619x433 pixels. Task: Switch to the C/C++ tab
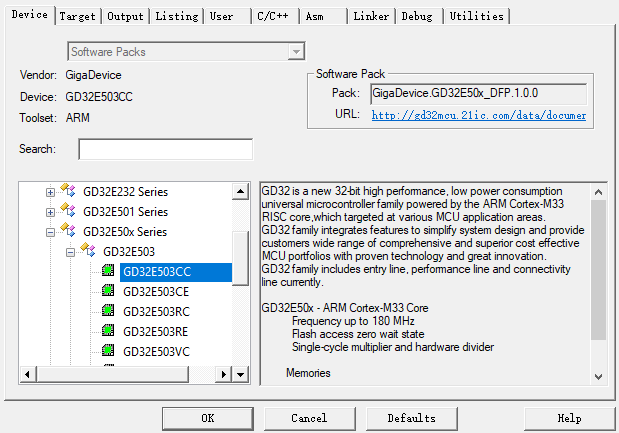[x=273, y=16]
